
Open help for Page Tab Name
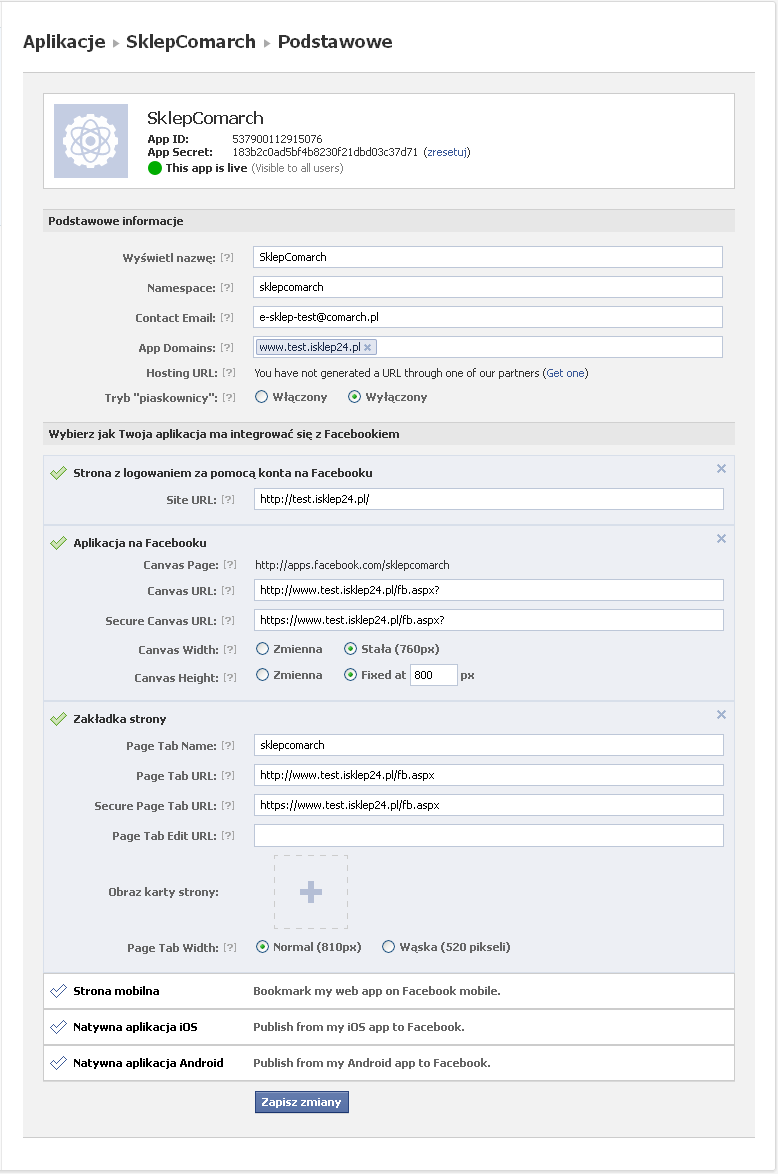(228, 746)
